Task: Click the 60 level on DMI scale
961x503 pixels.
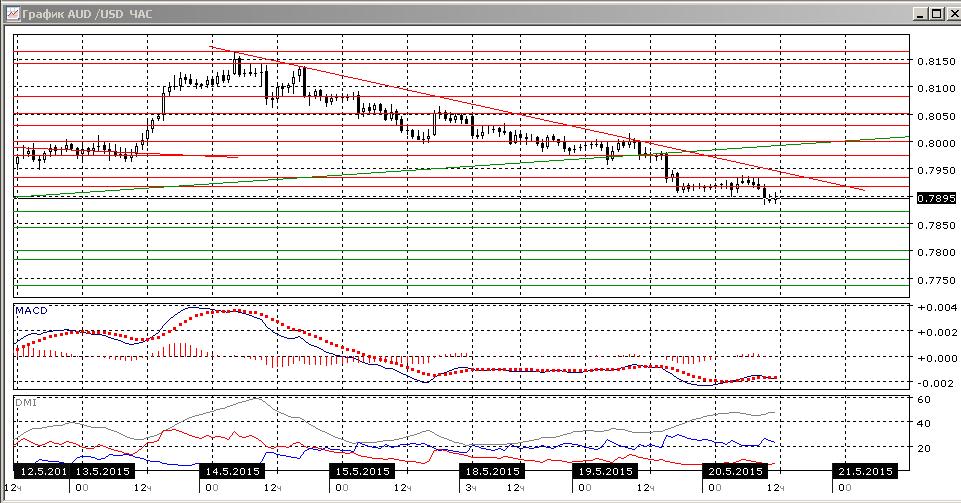Action: pyautogui.click(x=924, y=399)
